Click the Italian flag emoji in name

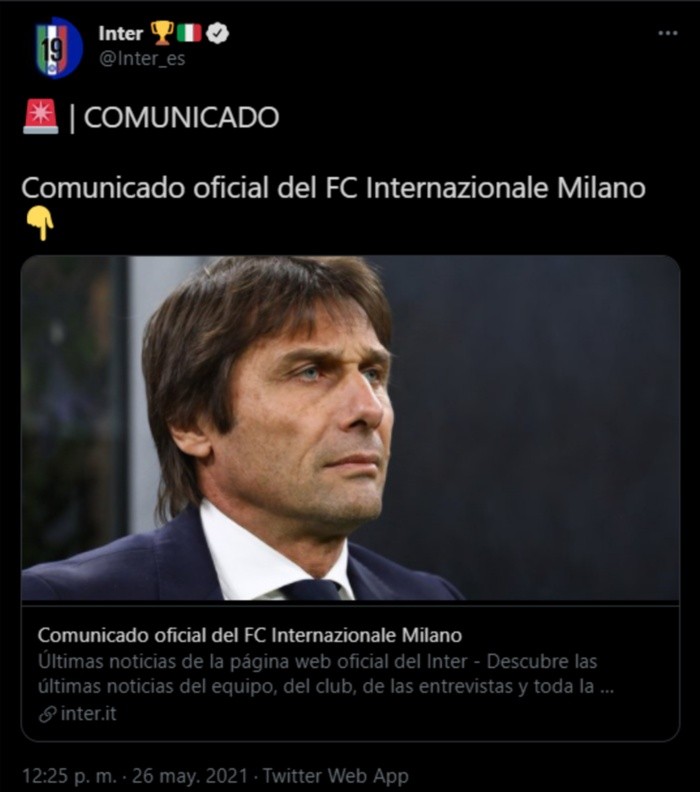coord(189,33)
